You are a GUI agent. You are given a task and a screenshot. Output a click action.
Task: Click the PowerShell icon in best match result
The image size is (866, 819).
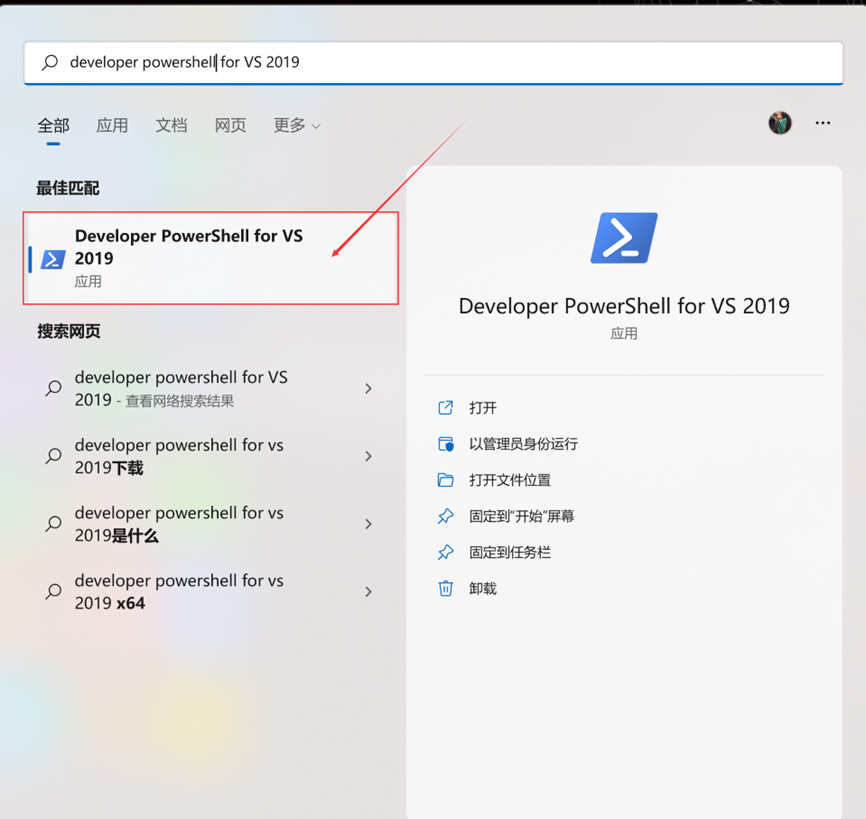[54, 259]
